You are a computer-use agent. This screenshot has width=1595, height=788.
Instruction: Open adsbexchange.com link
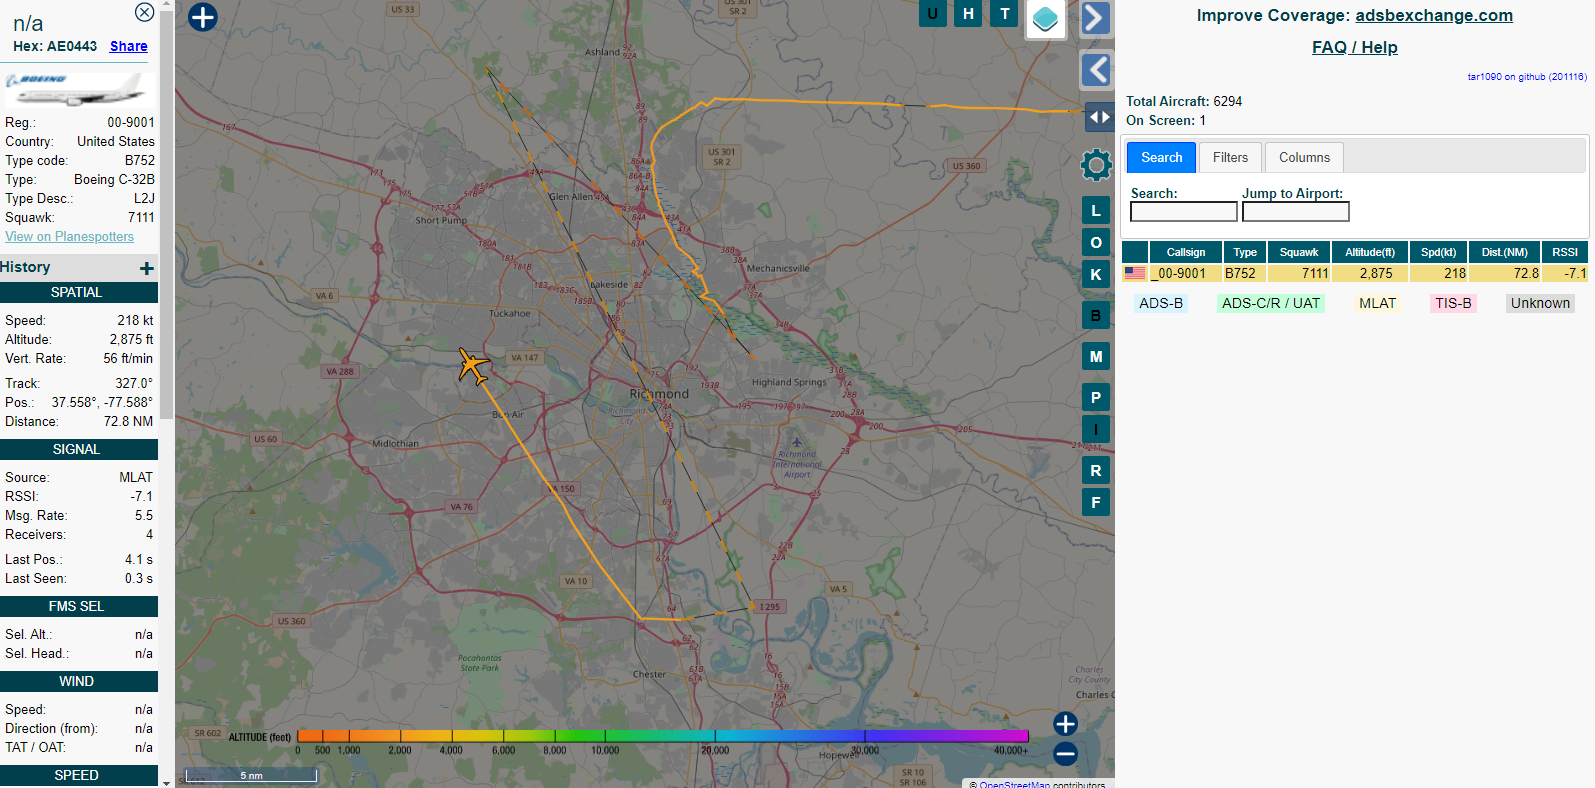coord(1434,15)
